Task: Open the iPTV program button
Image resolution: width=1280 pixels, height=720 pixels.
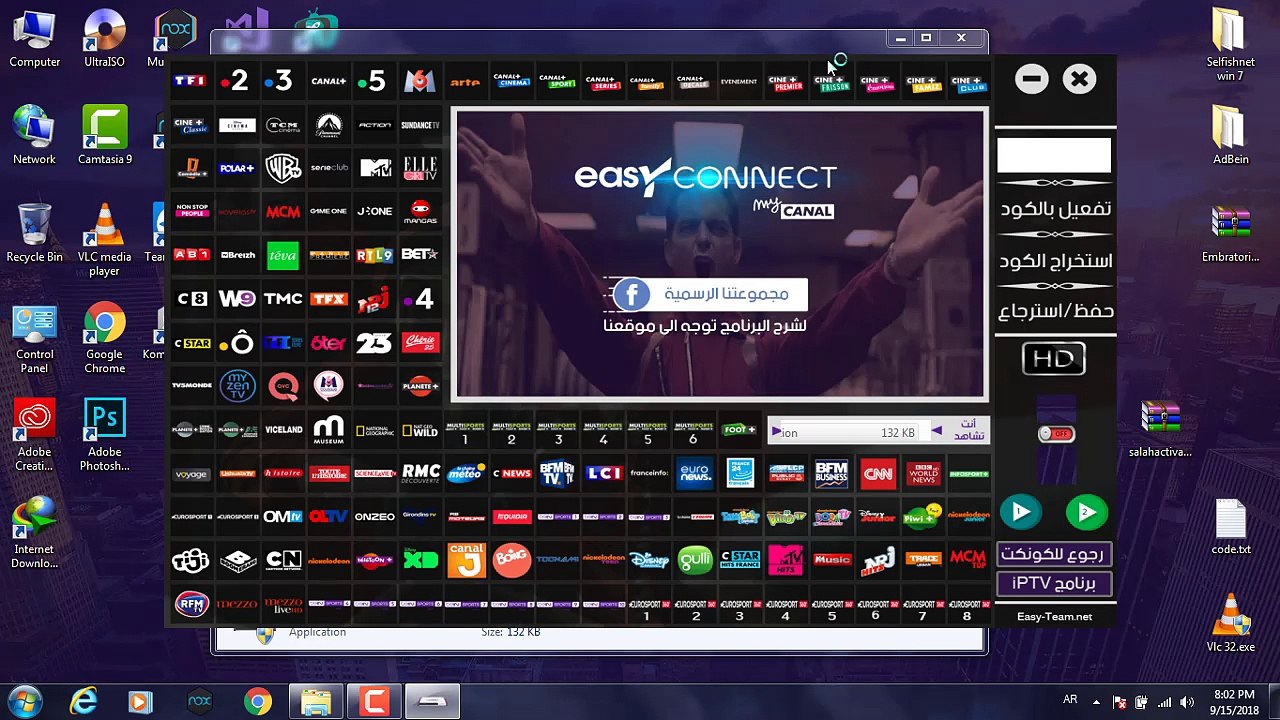Action: coord(1055,583)
